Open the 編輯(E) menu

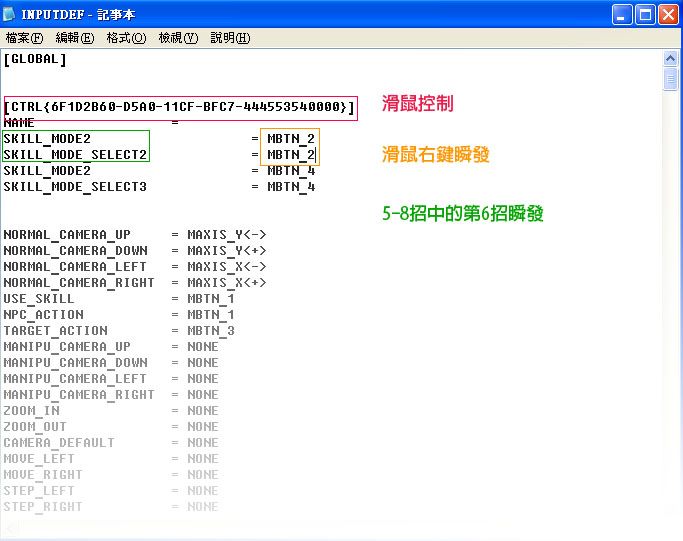(x=75, y=38)
